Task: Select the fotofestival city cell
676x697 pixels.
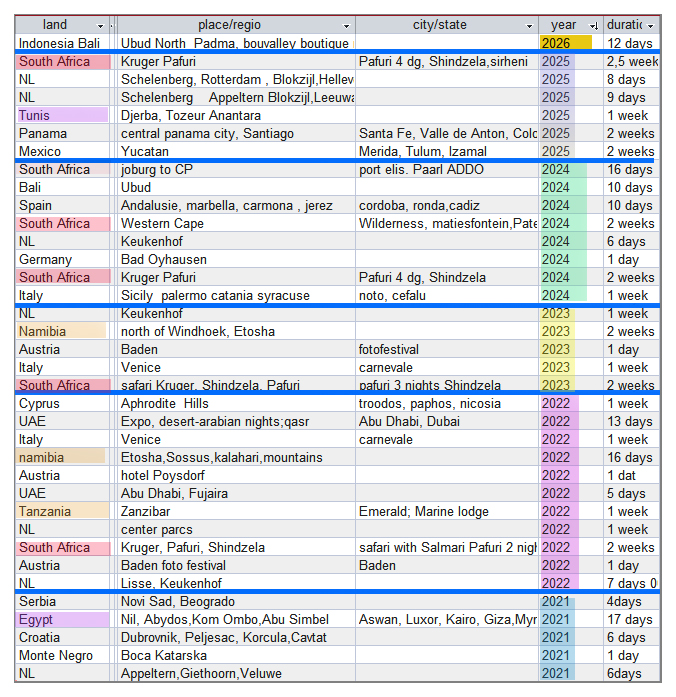Action: pyautogui.click(x=446, y=349)
